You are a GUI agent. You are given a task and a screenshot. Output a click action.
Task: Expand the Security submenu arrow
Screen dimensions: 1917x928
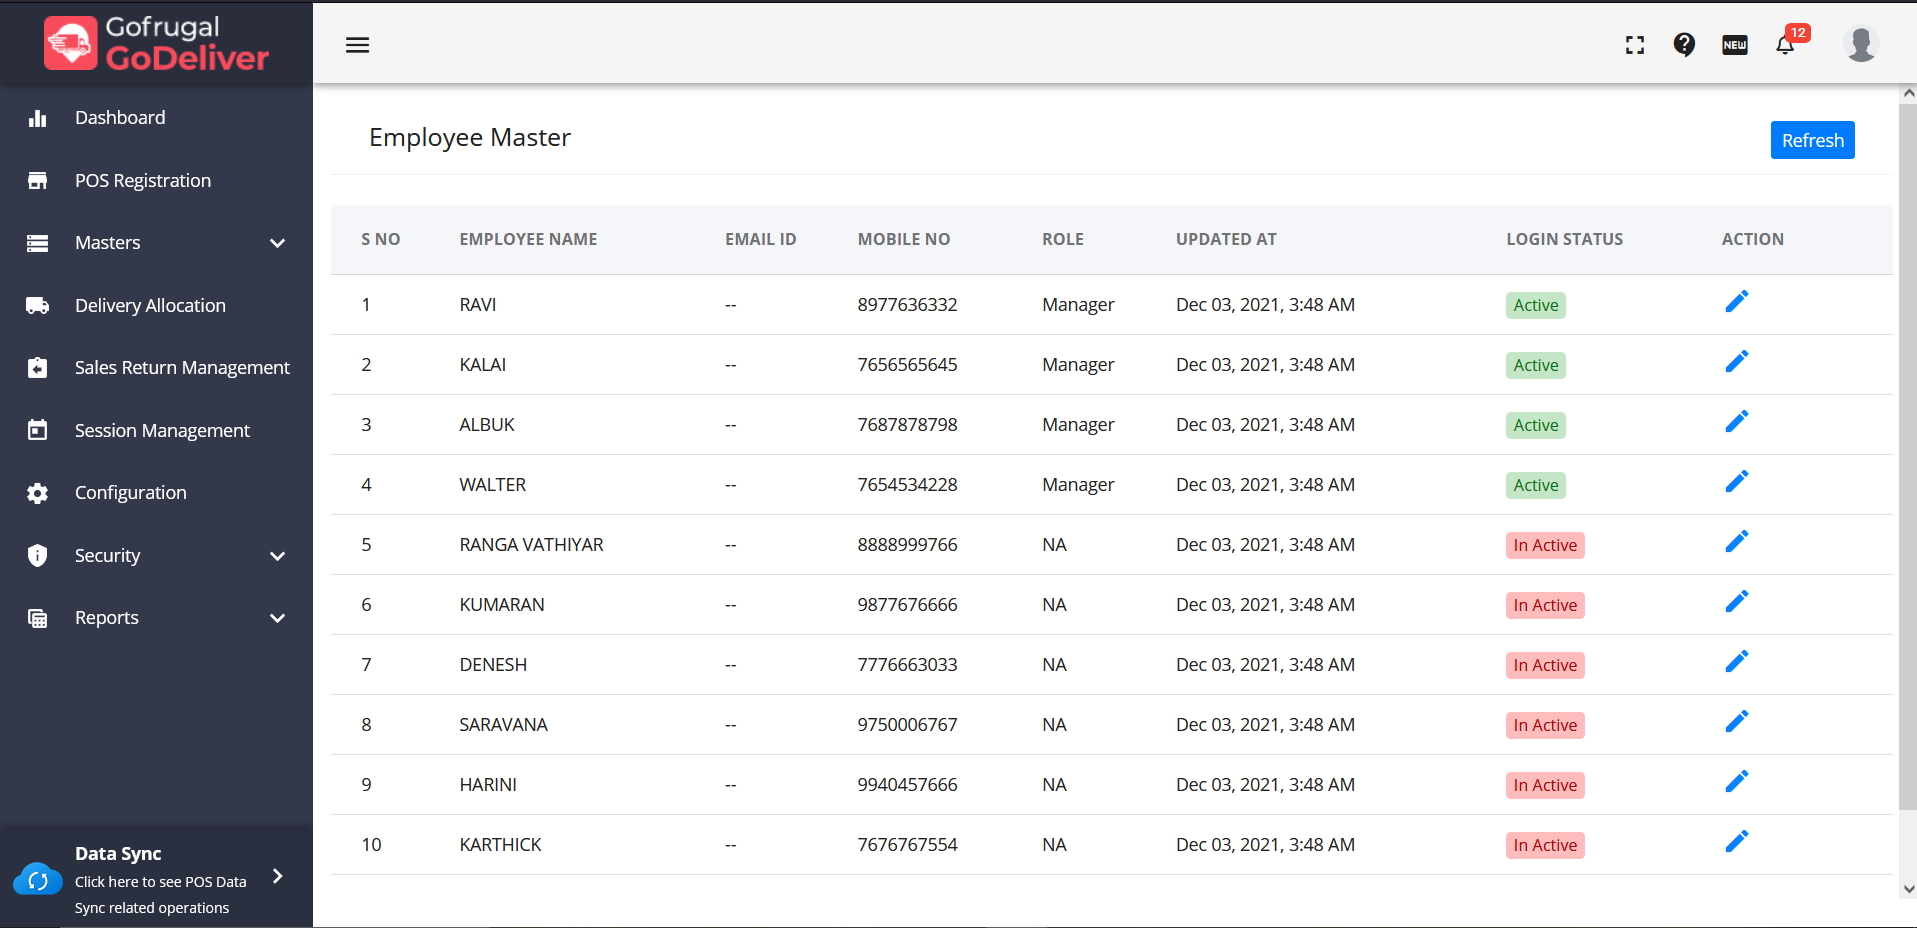click(278, 556)
